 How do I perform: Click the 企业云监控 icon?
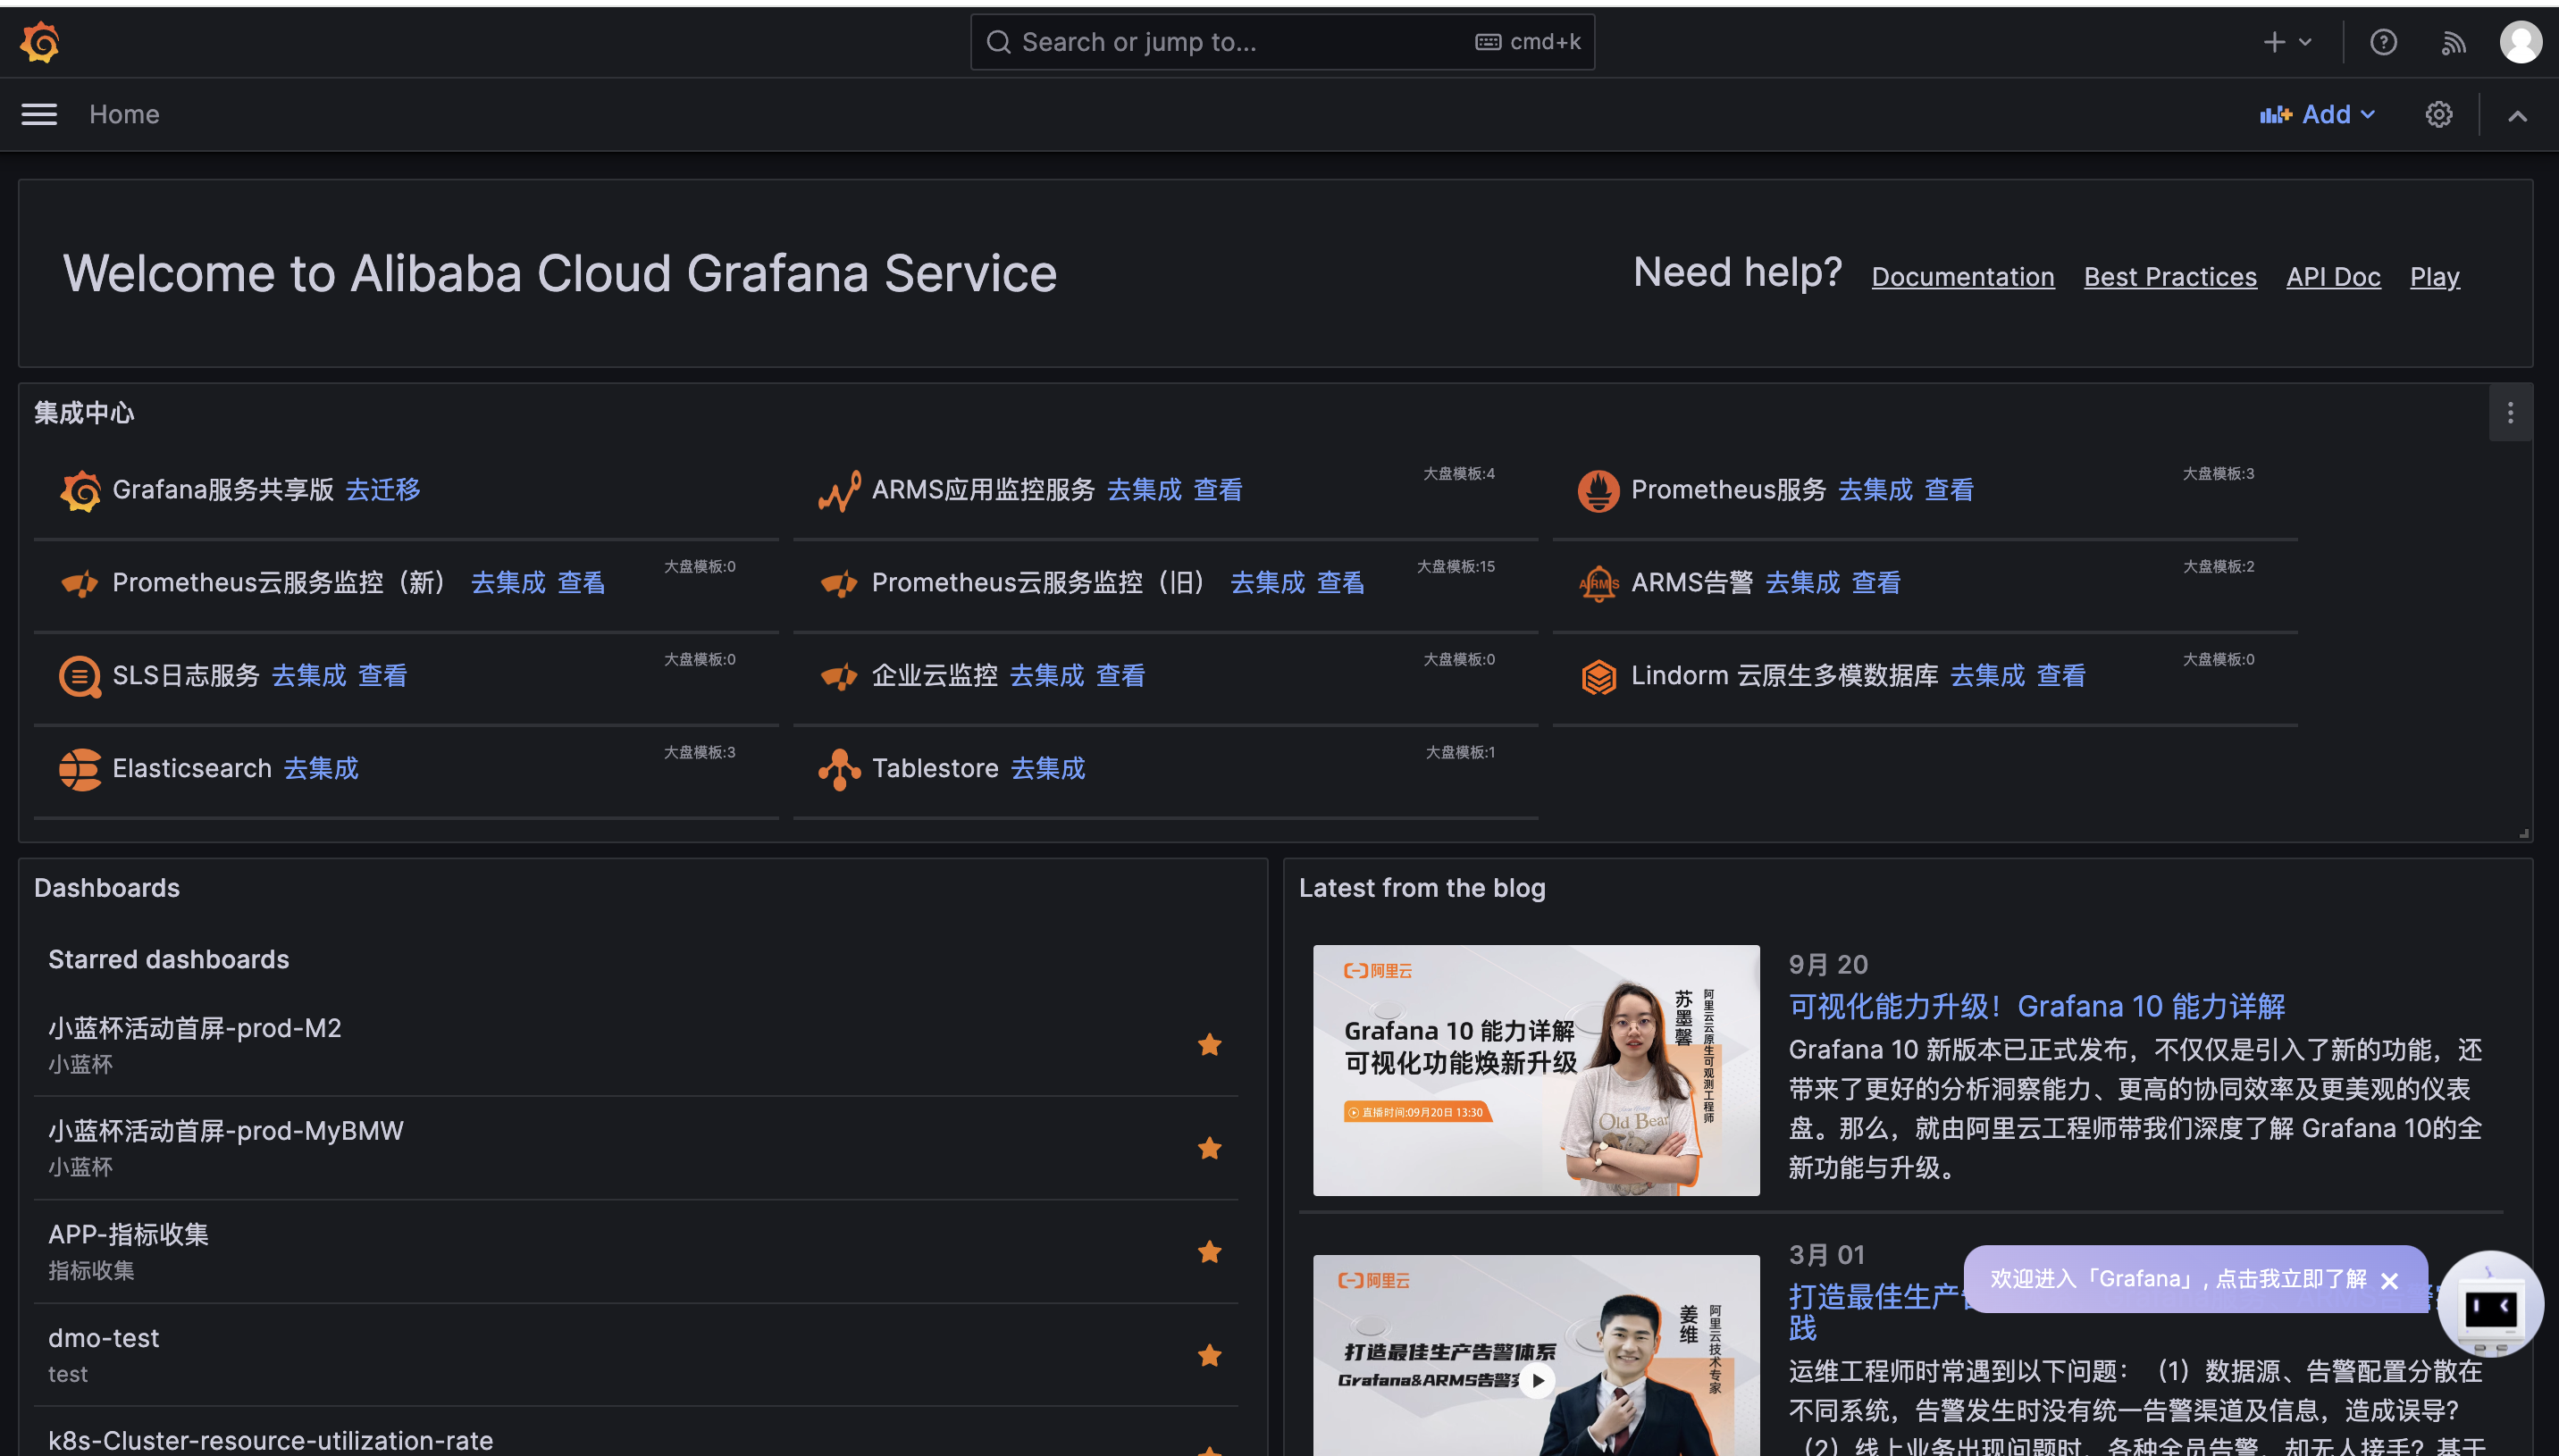click(x=839, y=676)
